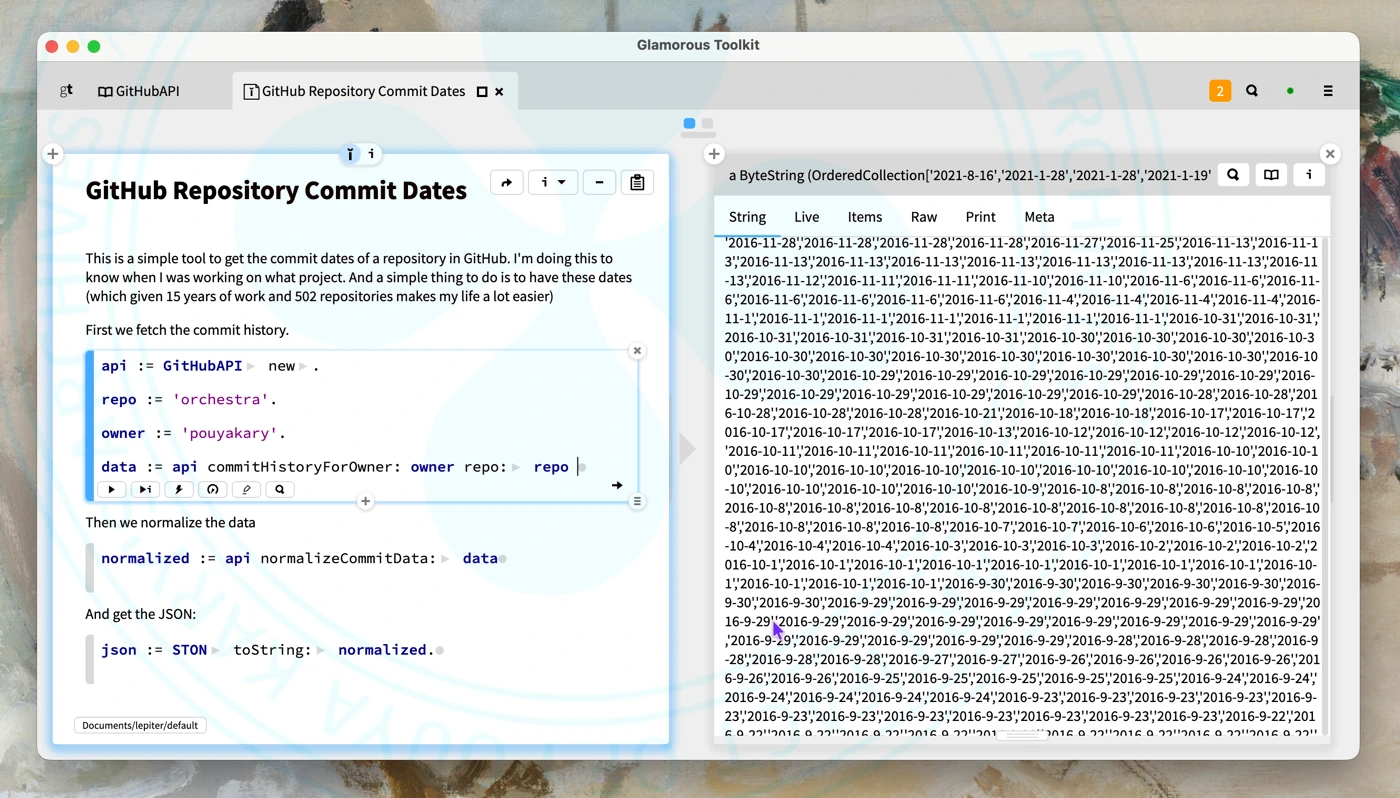Click the orange '2' notification badge
Viewport: 1400px width, 798px height.
1219,90
